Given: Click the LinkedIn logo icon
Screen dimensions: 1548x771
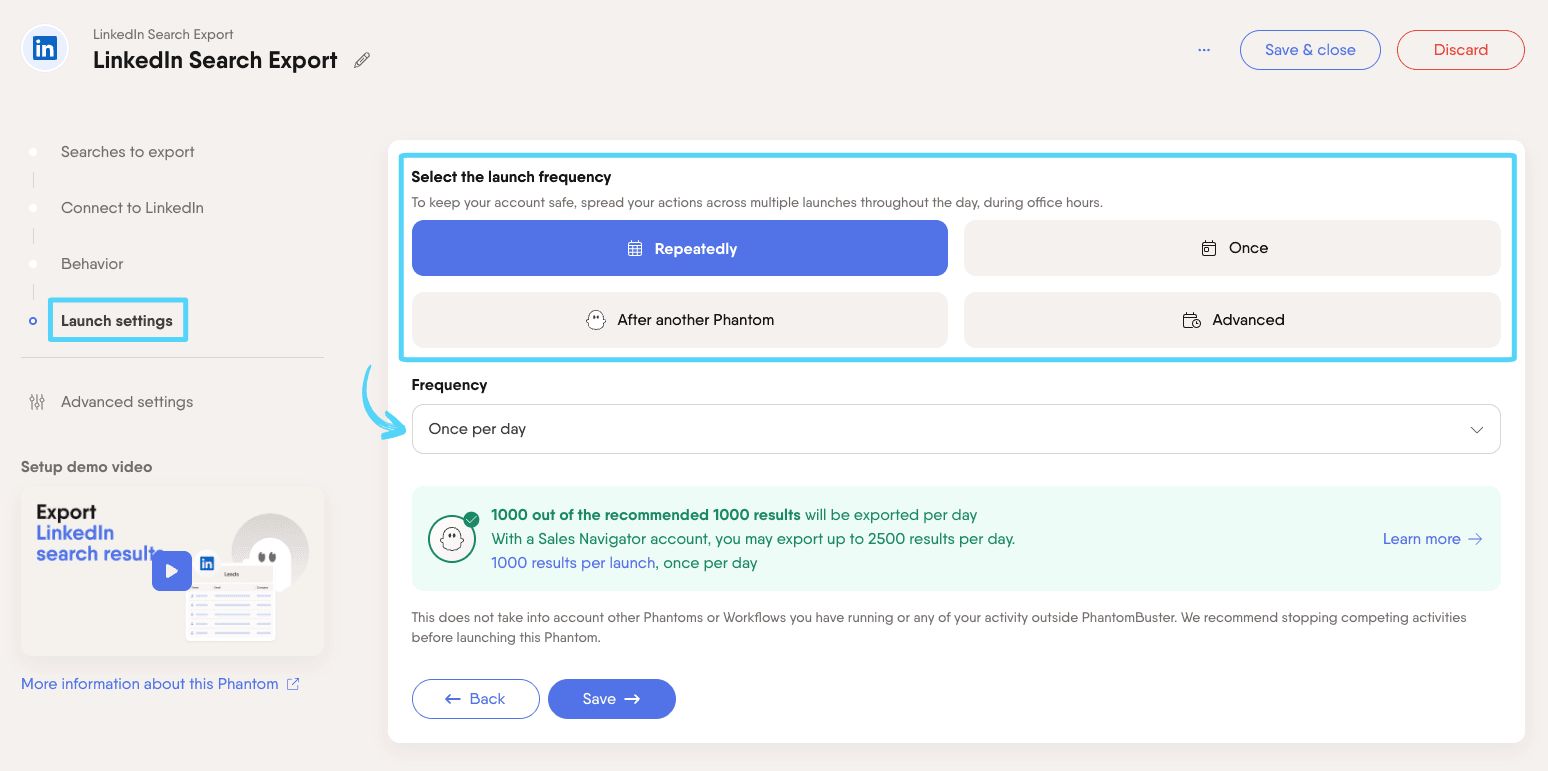Looking at the screenshot, I should click(45, 49).
